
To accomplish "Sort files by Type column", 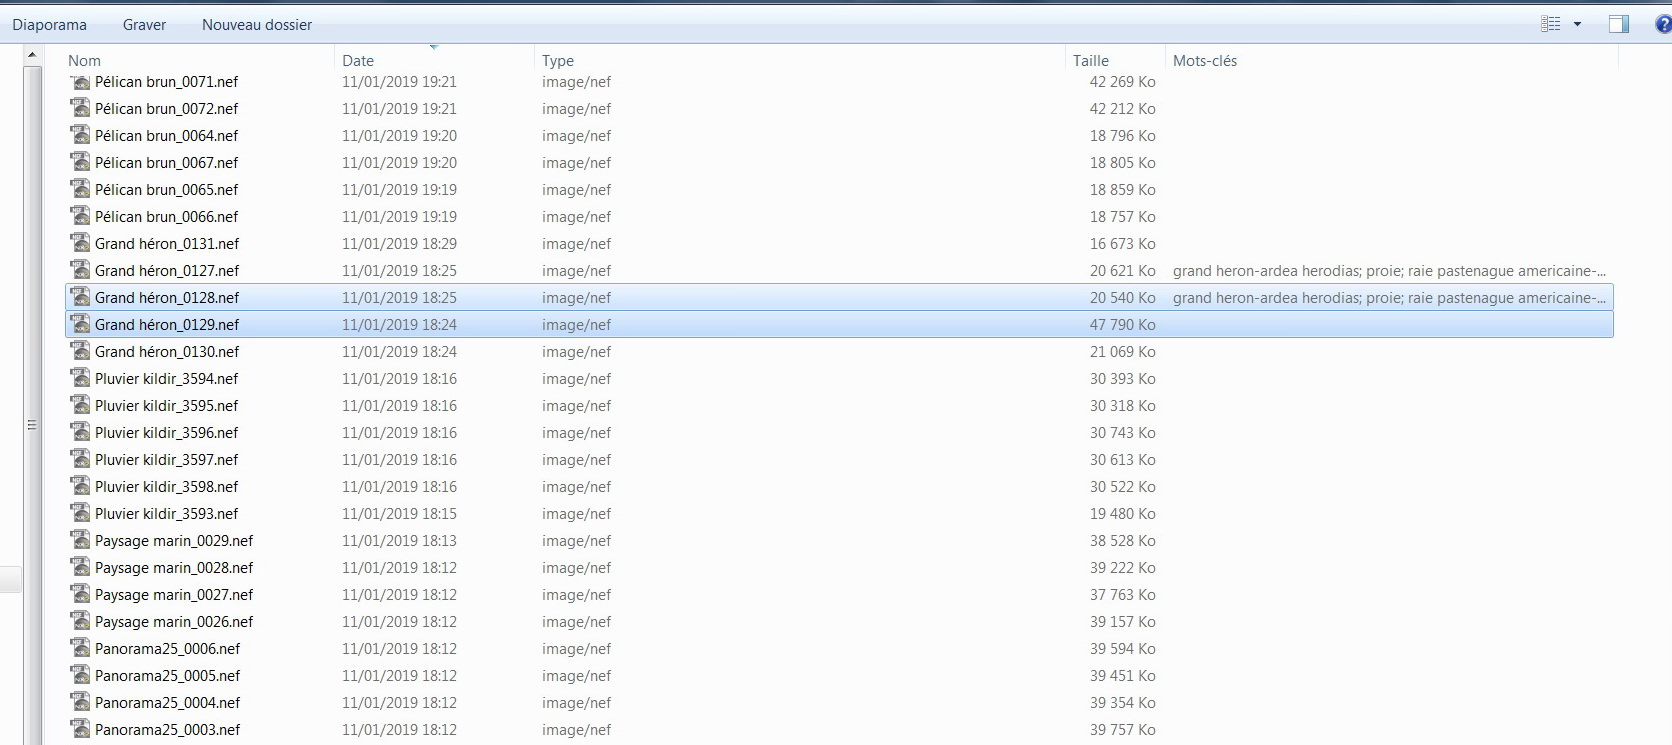I will (558, 60).
